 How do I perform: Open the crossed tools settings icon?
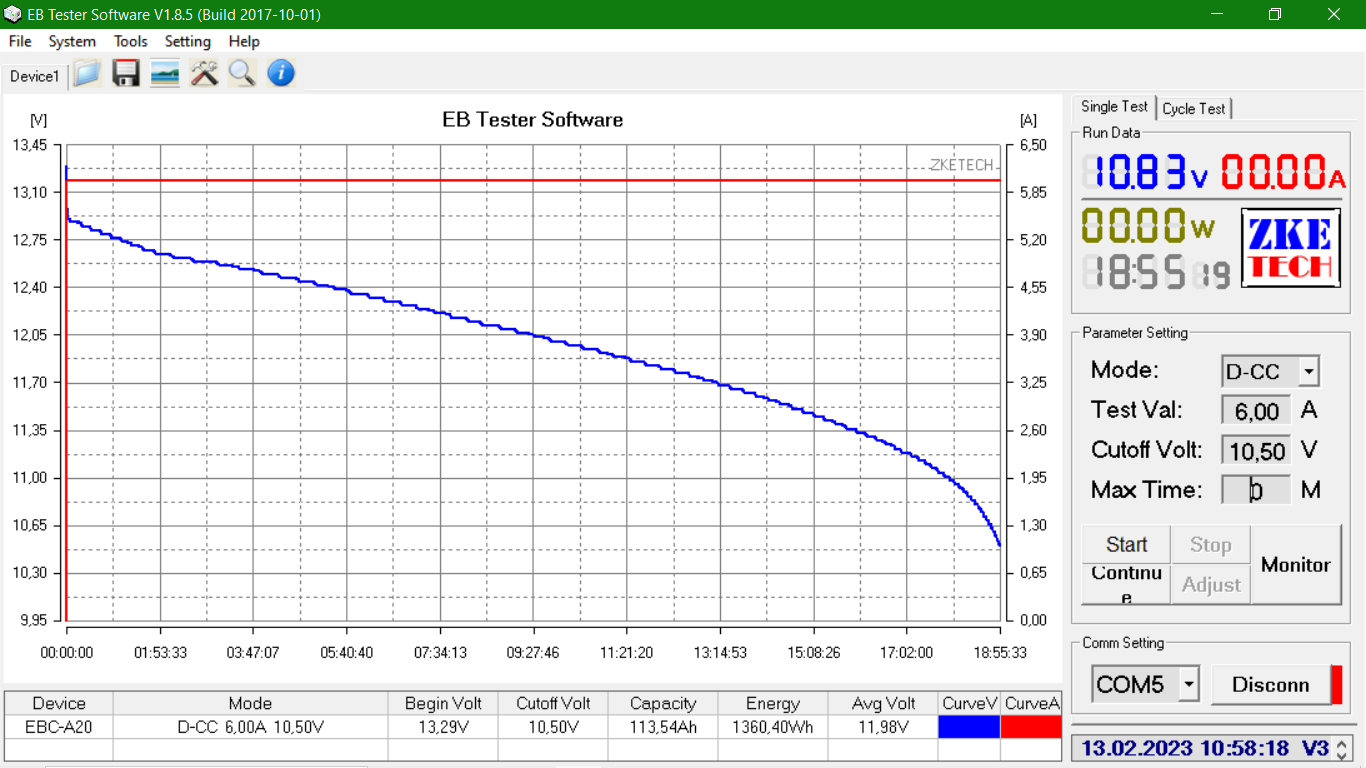(x=204, y=73)
